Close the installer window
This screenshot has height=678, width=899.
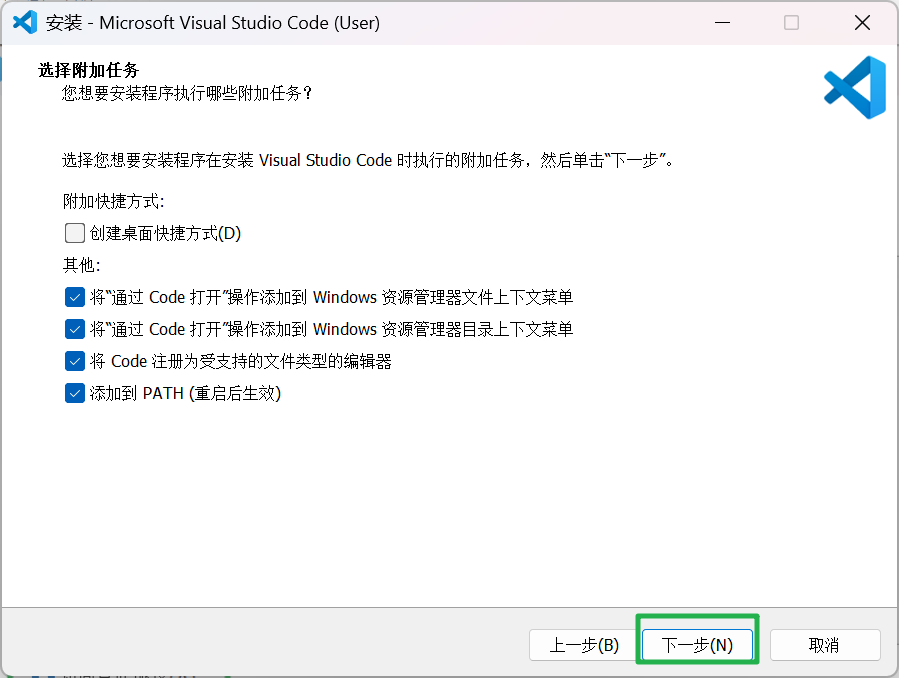[x=862, y=23]
